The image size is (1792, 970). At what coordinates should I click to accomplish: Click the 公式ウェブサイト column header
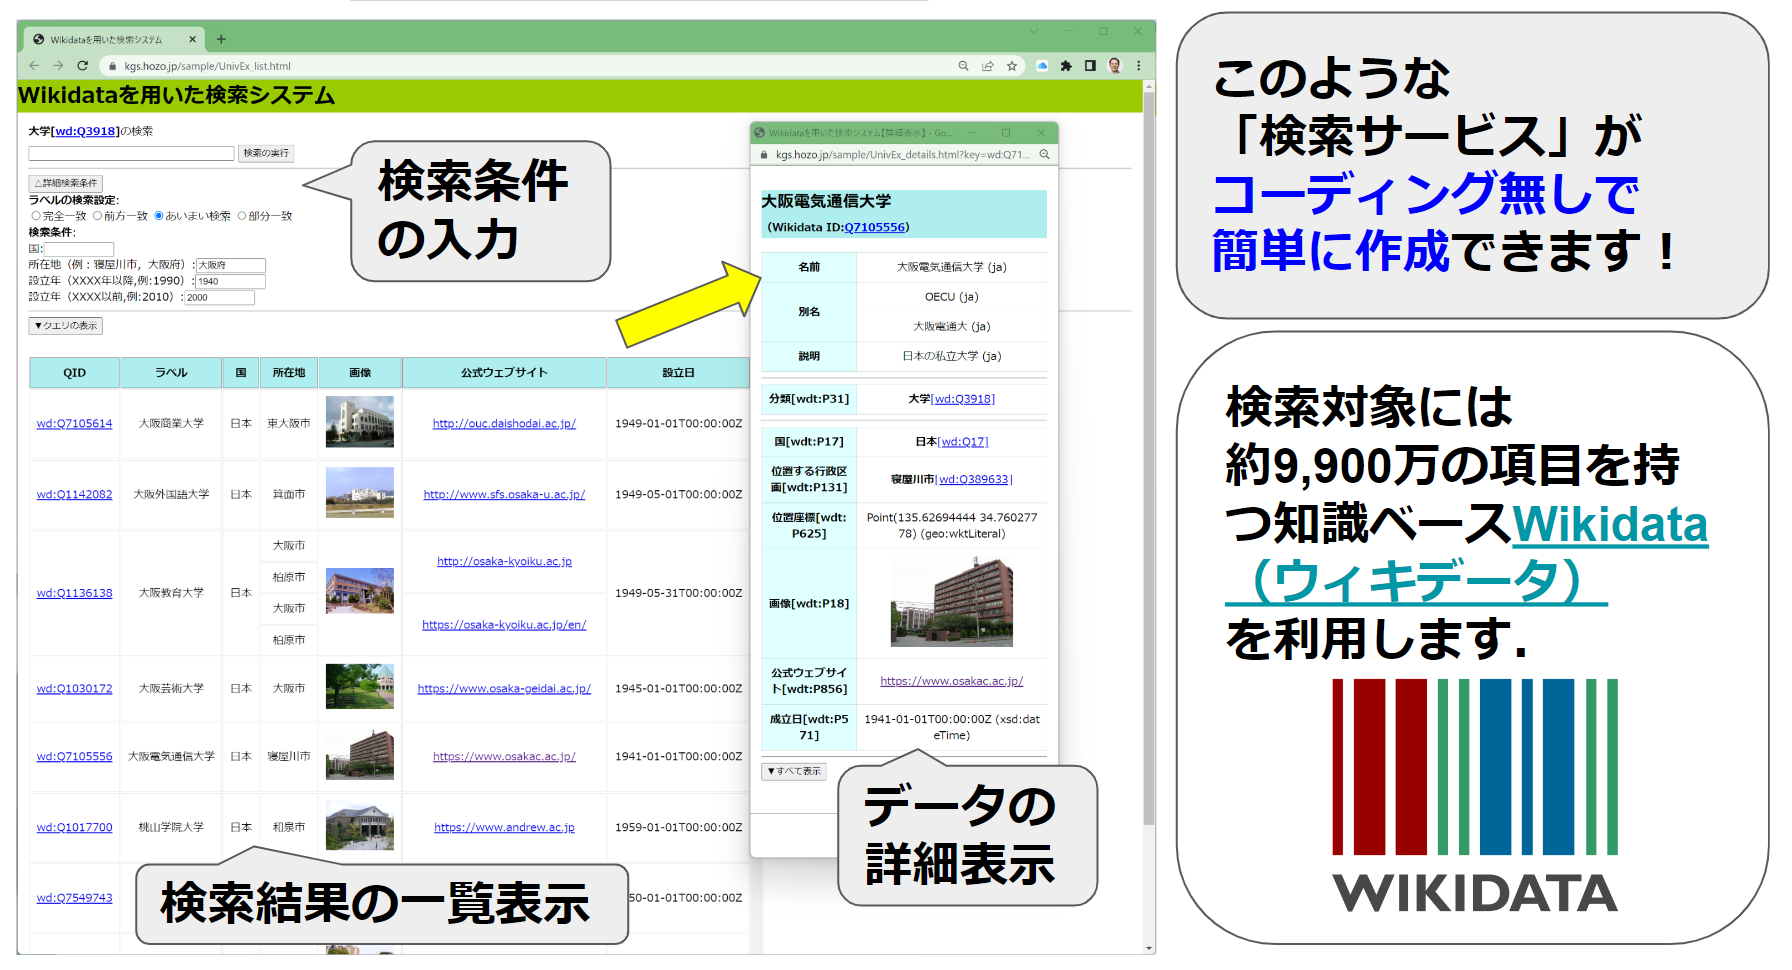point(504,373)
